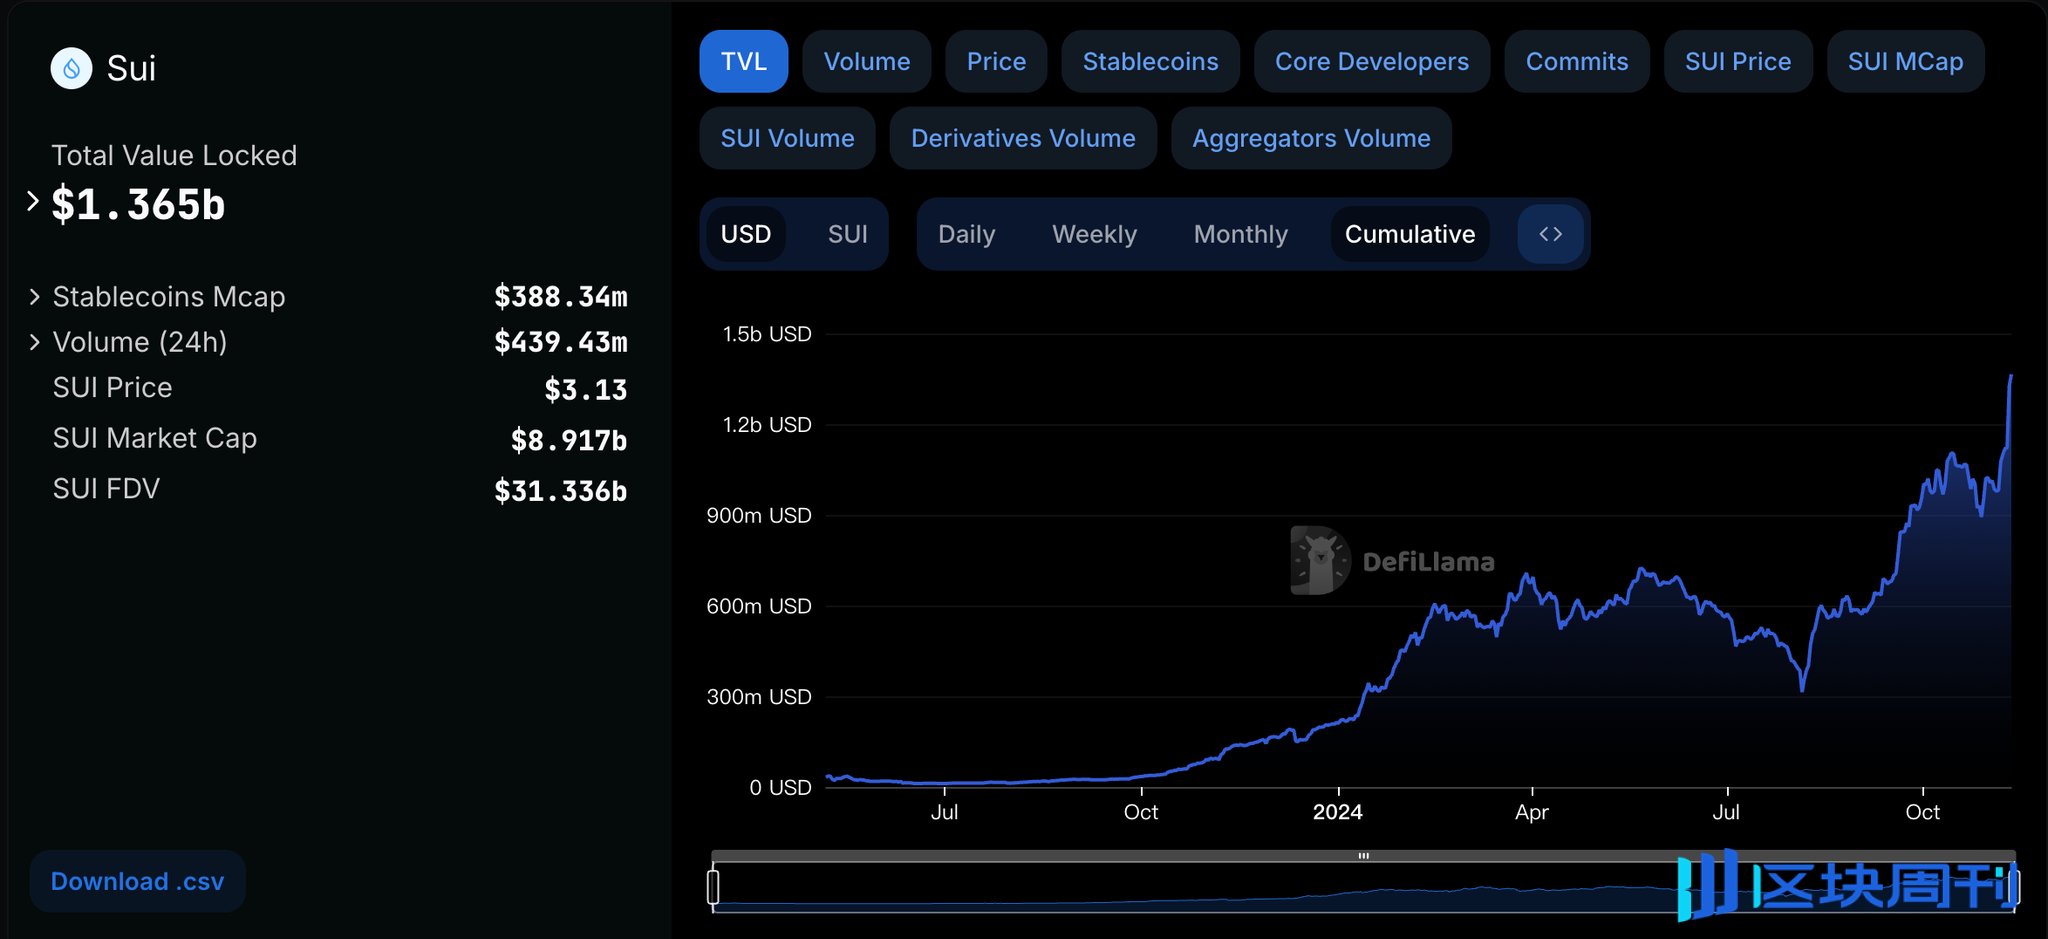Click the $1.365b total value locked figure
This screenshot has height=939, width=2048.
point(139,205)
